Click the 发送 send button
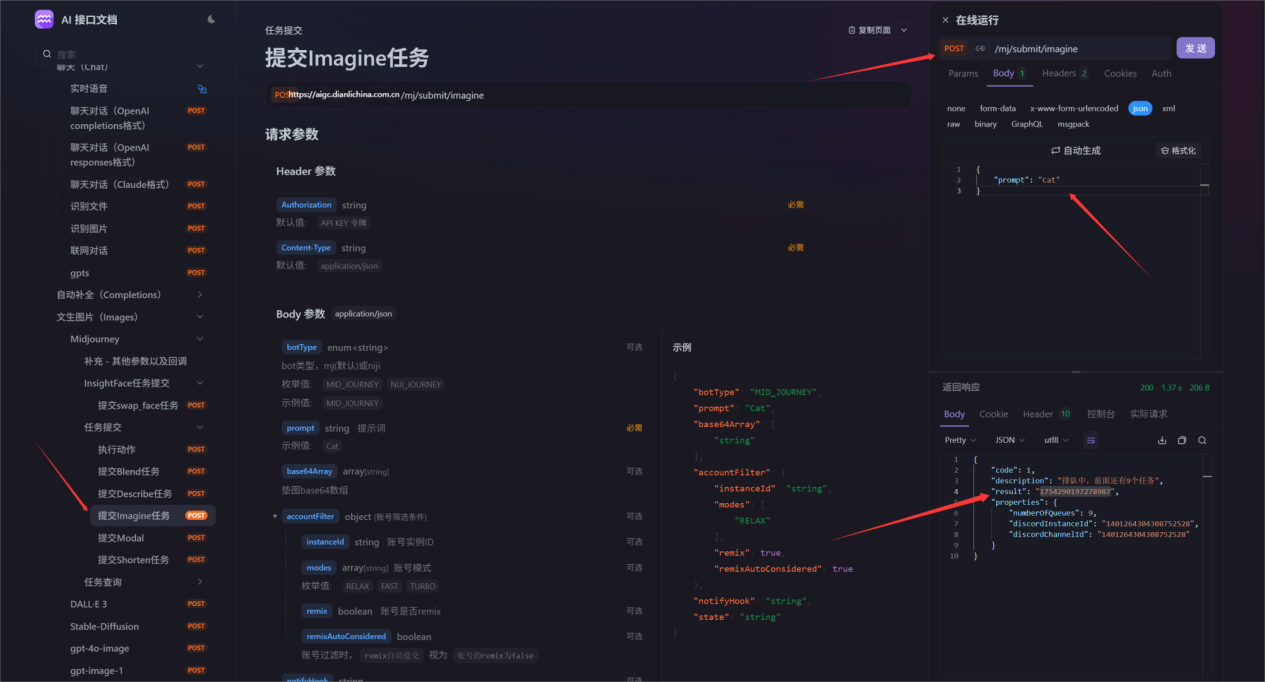This screenshot has width=1265, height=682. pyautogui.click(x=1195, y=48)
